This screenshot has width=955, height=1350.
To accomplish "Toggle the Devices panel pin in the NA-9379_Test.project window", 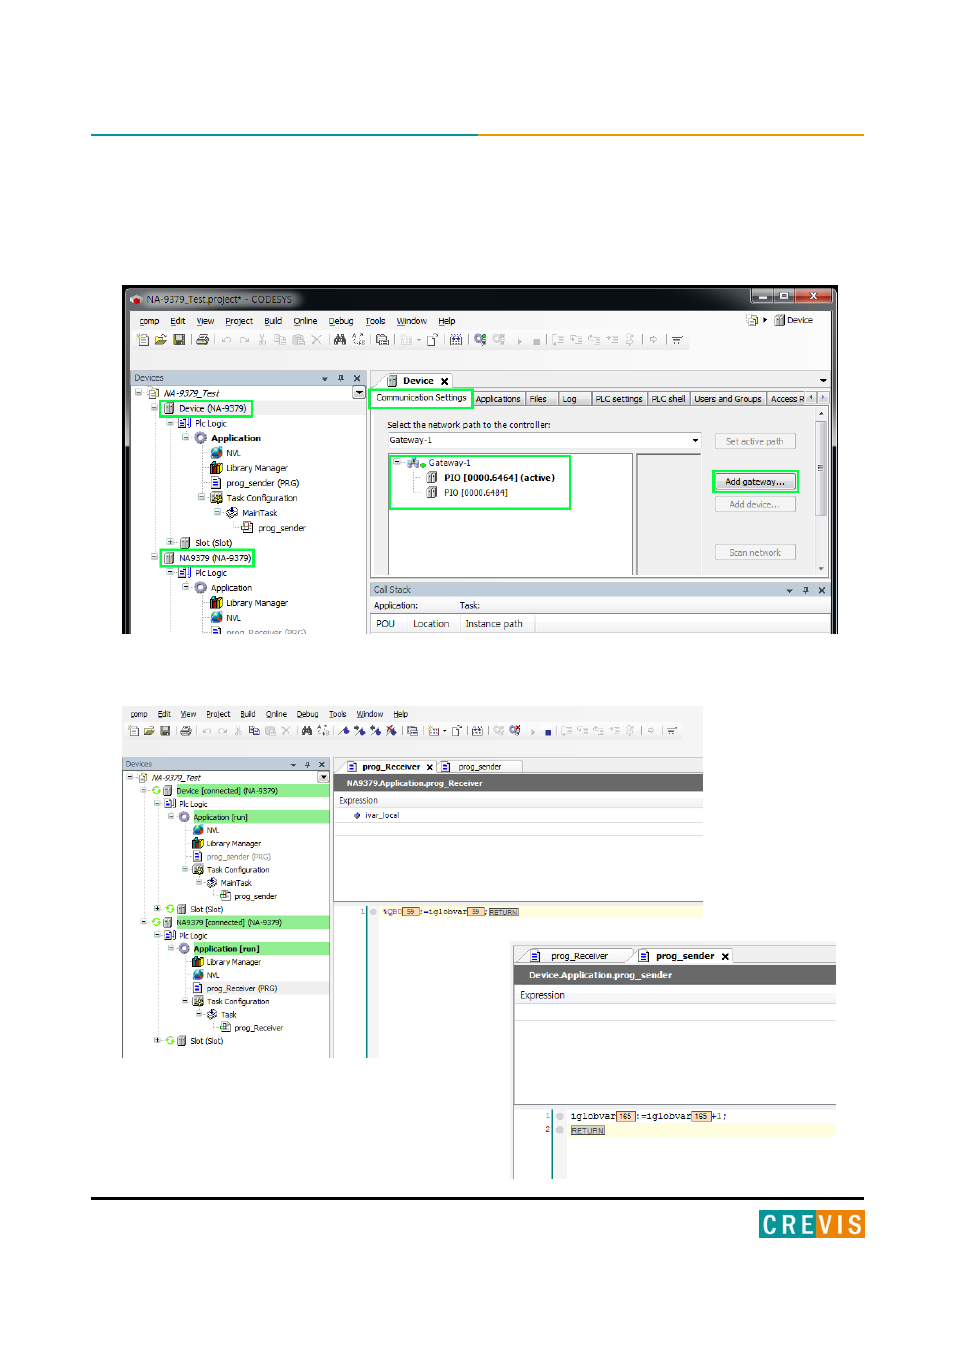I will pyautogui.click(x=341, y=378).
